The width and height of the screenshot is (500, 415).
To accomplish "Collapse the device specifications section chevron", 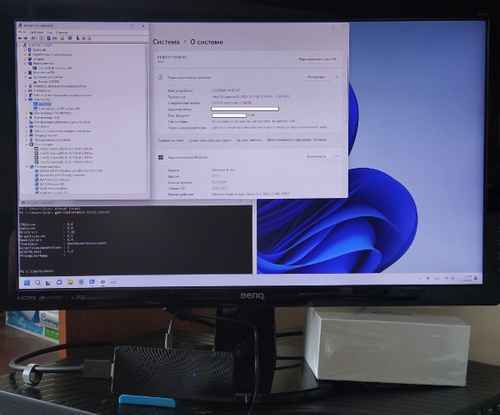I will click(x=337, y=77).
